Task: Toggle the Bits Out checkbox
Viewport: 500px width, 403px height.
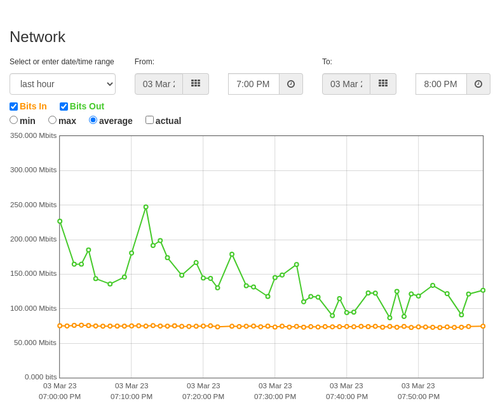Action: pos(64,106)
